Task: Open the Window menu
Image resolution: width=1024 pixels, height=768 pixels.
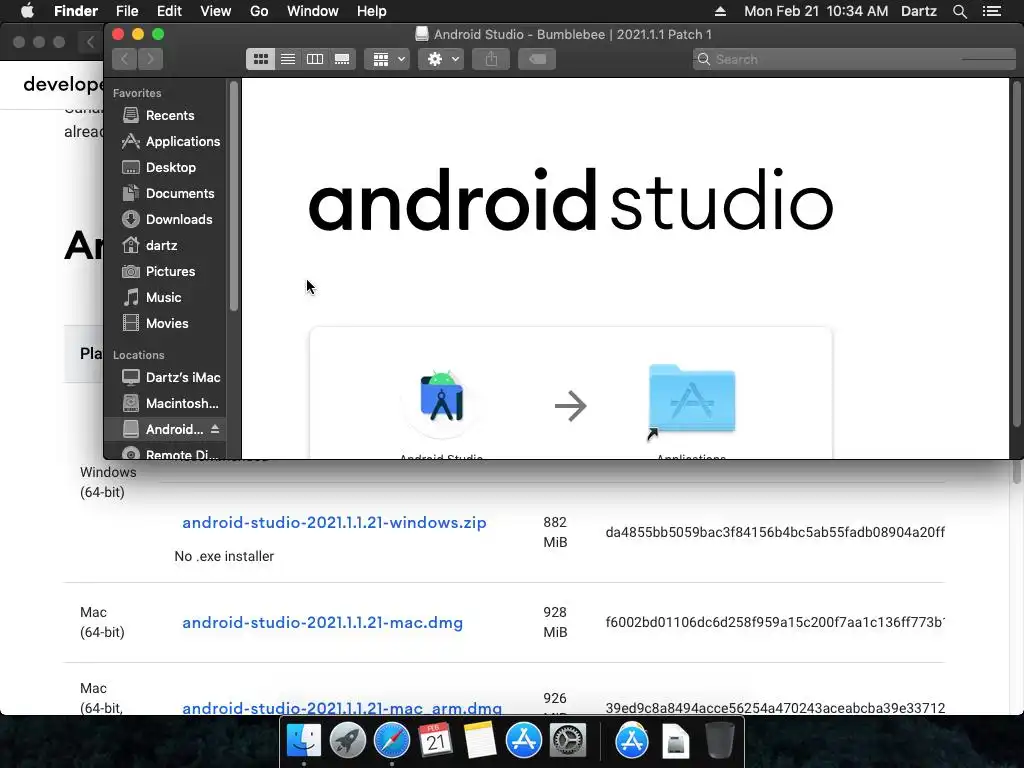Action: pyautogui.click(x=313, y=11)
